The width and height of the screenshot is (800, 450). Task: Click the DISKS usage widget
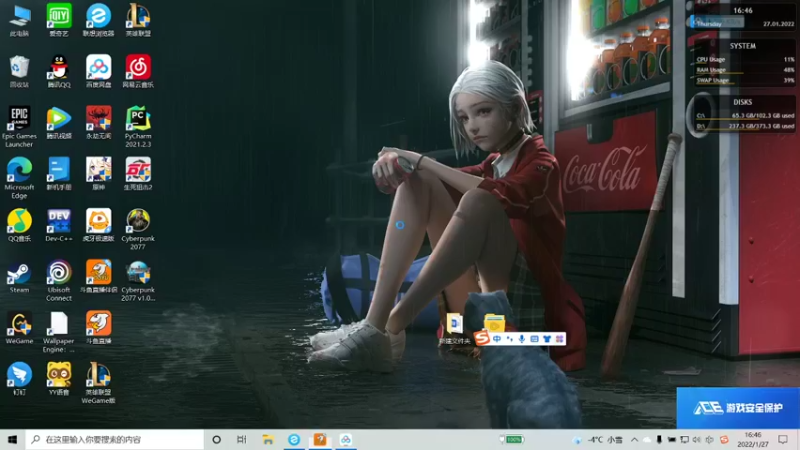(x=743, y=114)
